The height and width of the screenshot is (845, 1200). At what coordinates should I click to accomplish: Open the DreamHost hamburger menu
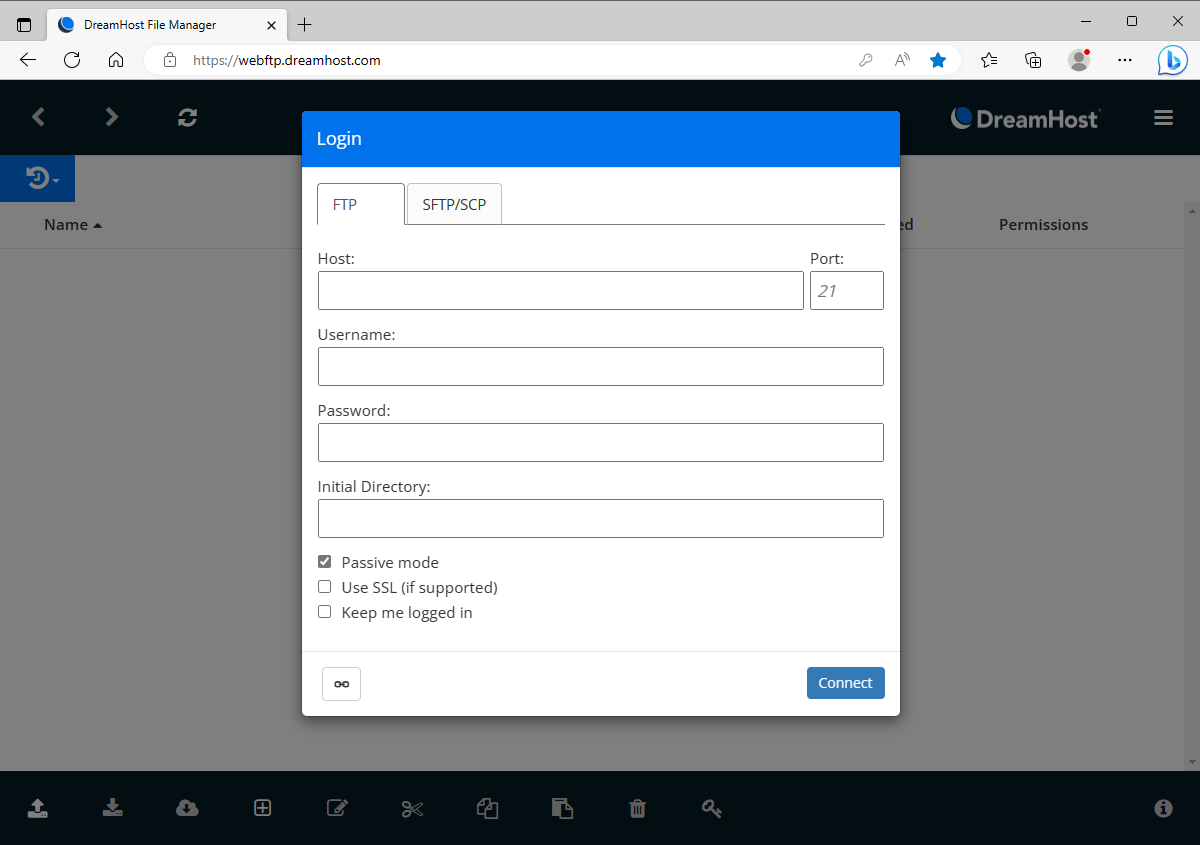(x=1163, y=118)
